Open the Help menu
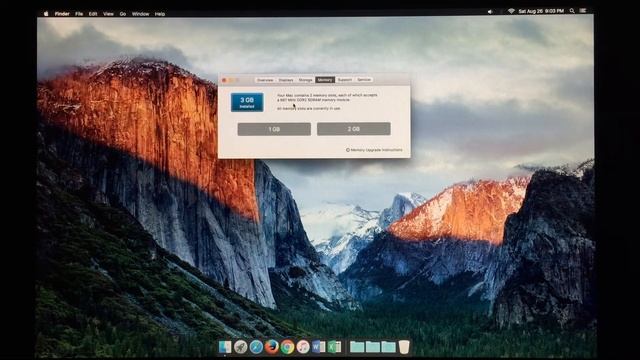The image size is (640, 360). click(x=160, y=13)
